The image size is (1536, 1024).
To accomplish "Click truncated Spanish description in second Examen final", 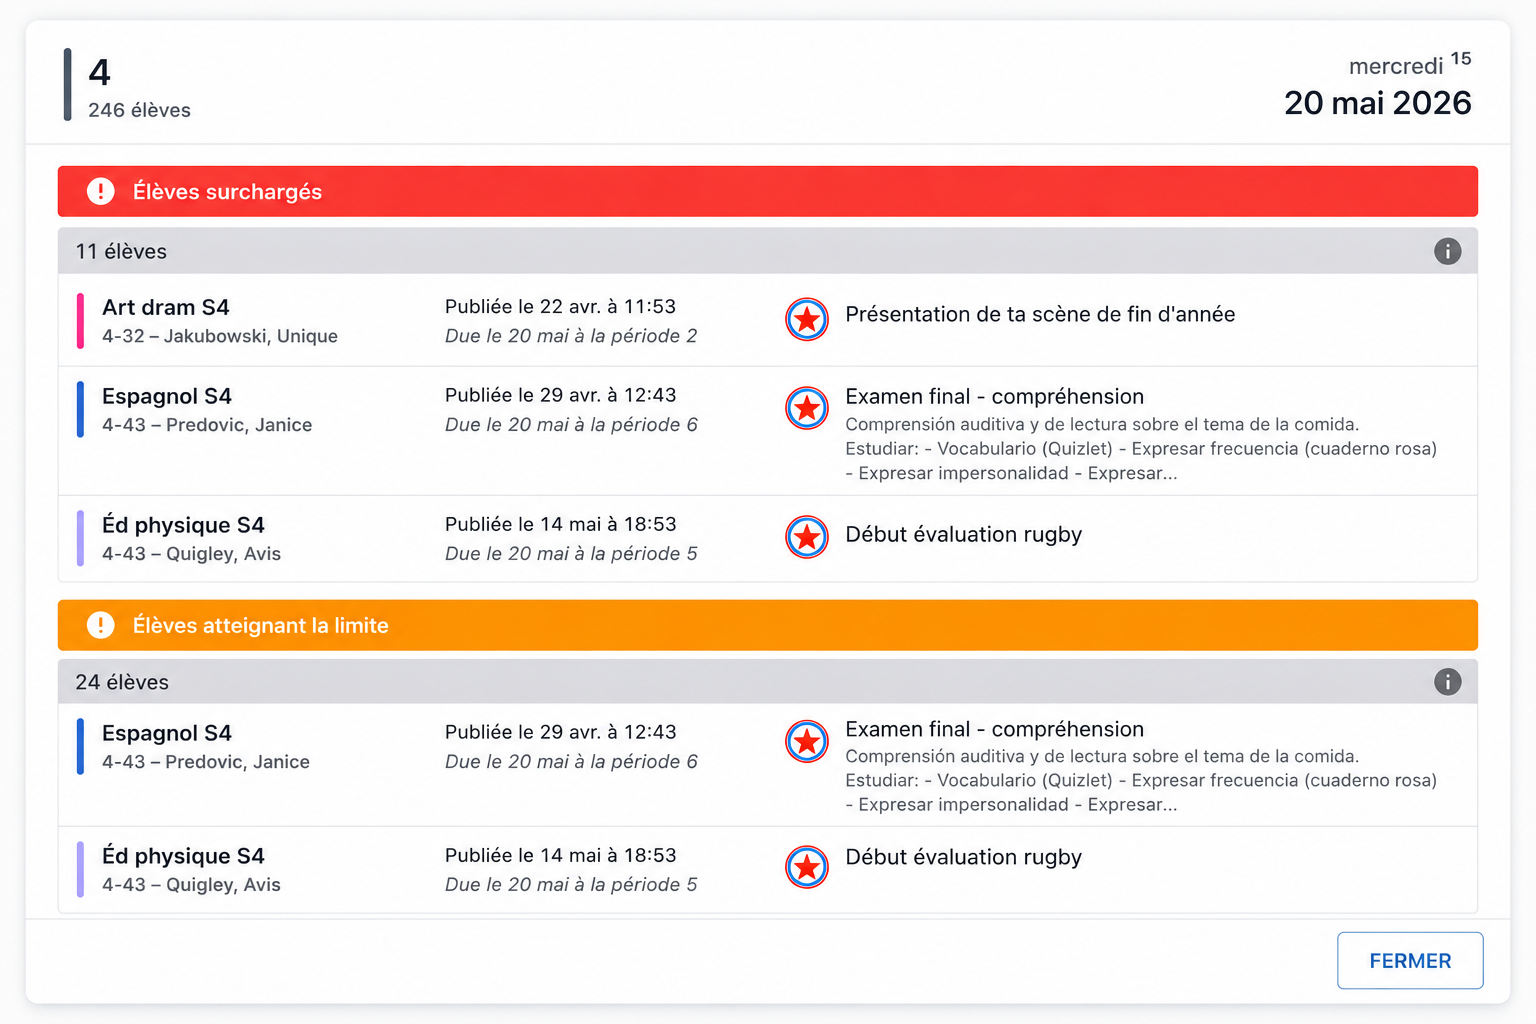I will 1141,781.
